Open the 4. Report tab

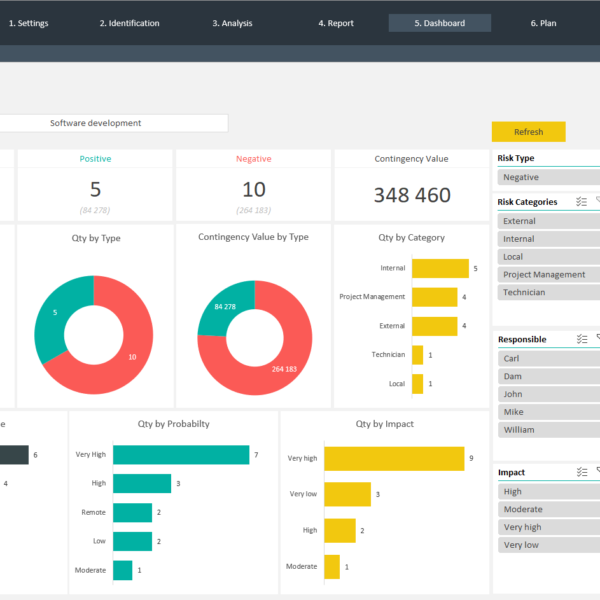[336, 23]
